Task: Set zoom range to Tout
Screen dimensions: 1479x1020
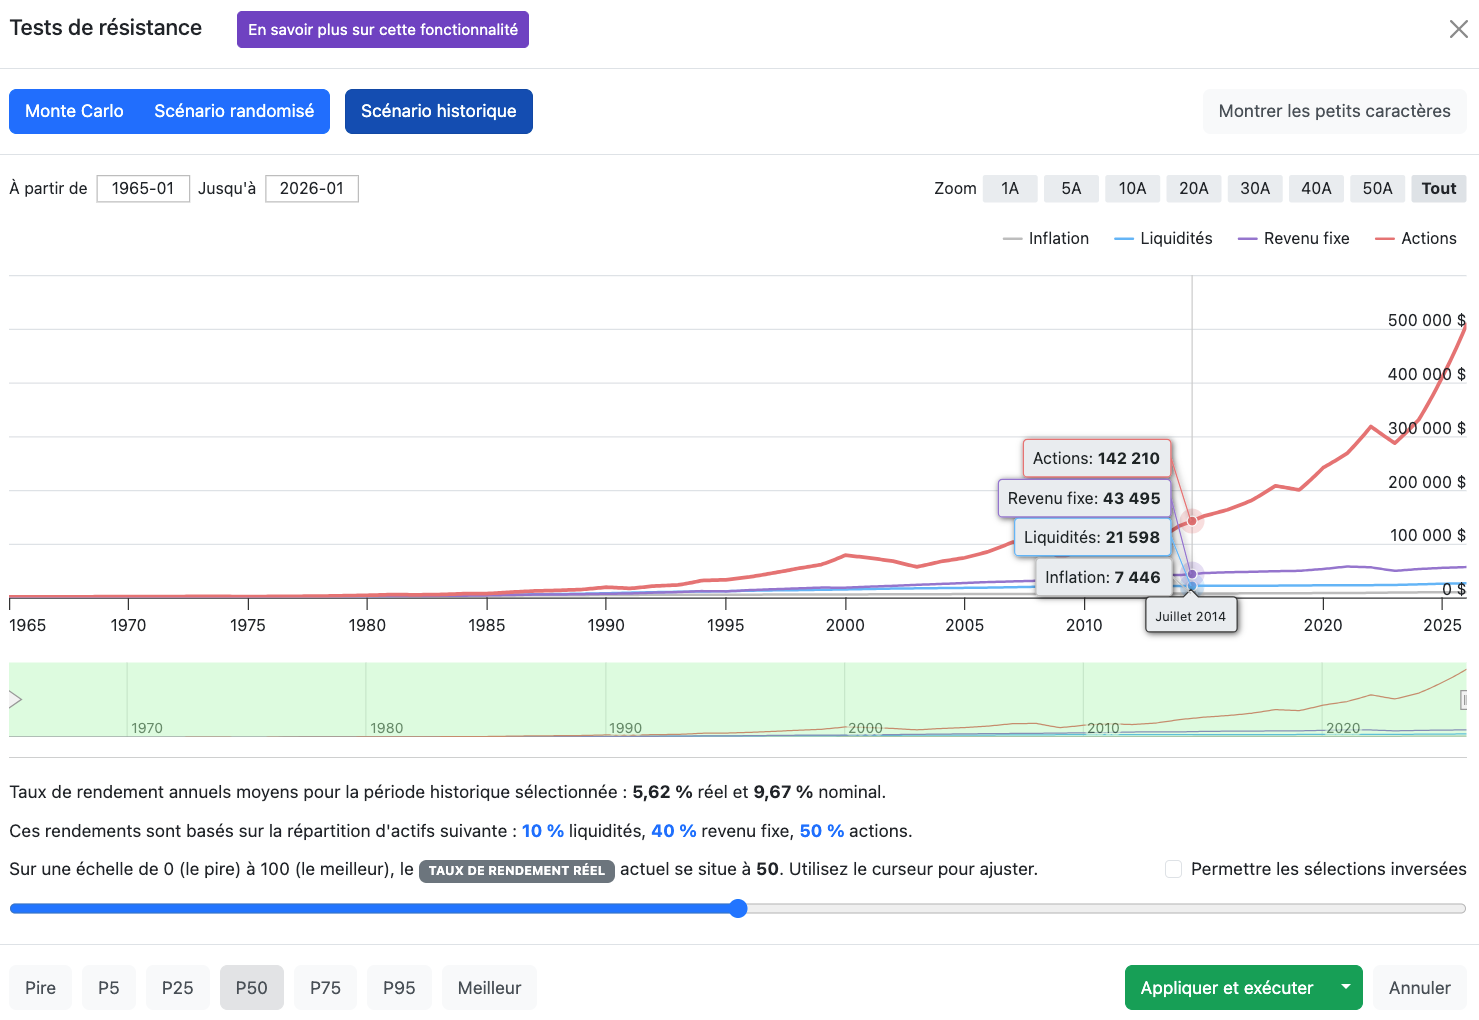Action: click(1439, 188)
